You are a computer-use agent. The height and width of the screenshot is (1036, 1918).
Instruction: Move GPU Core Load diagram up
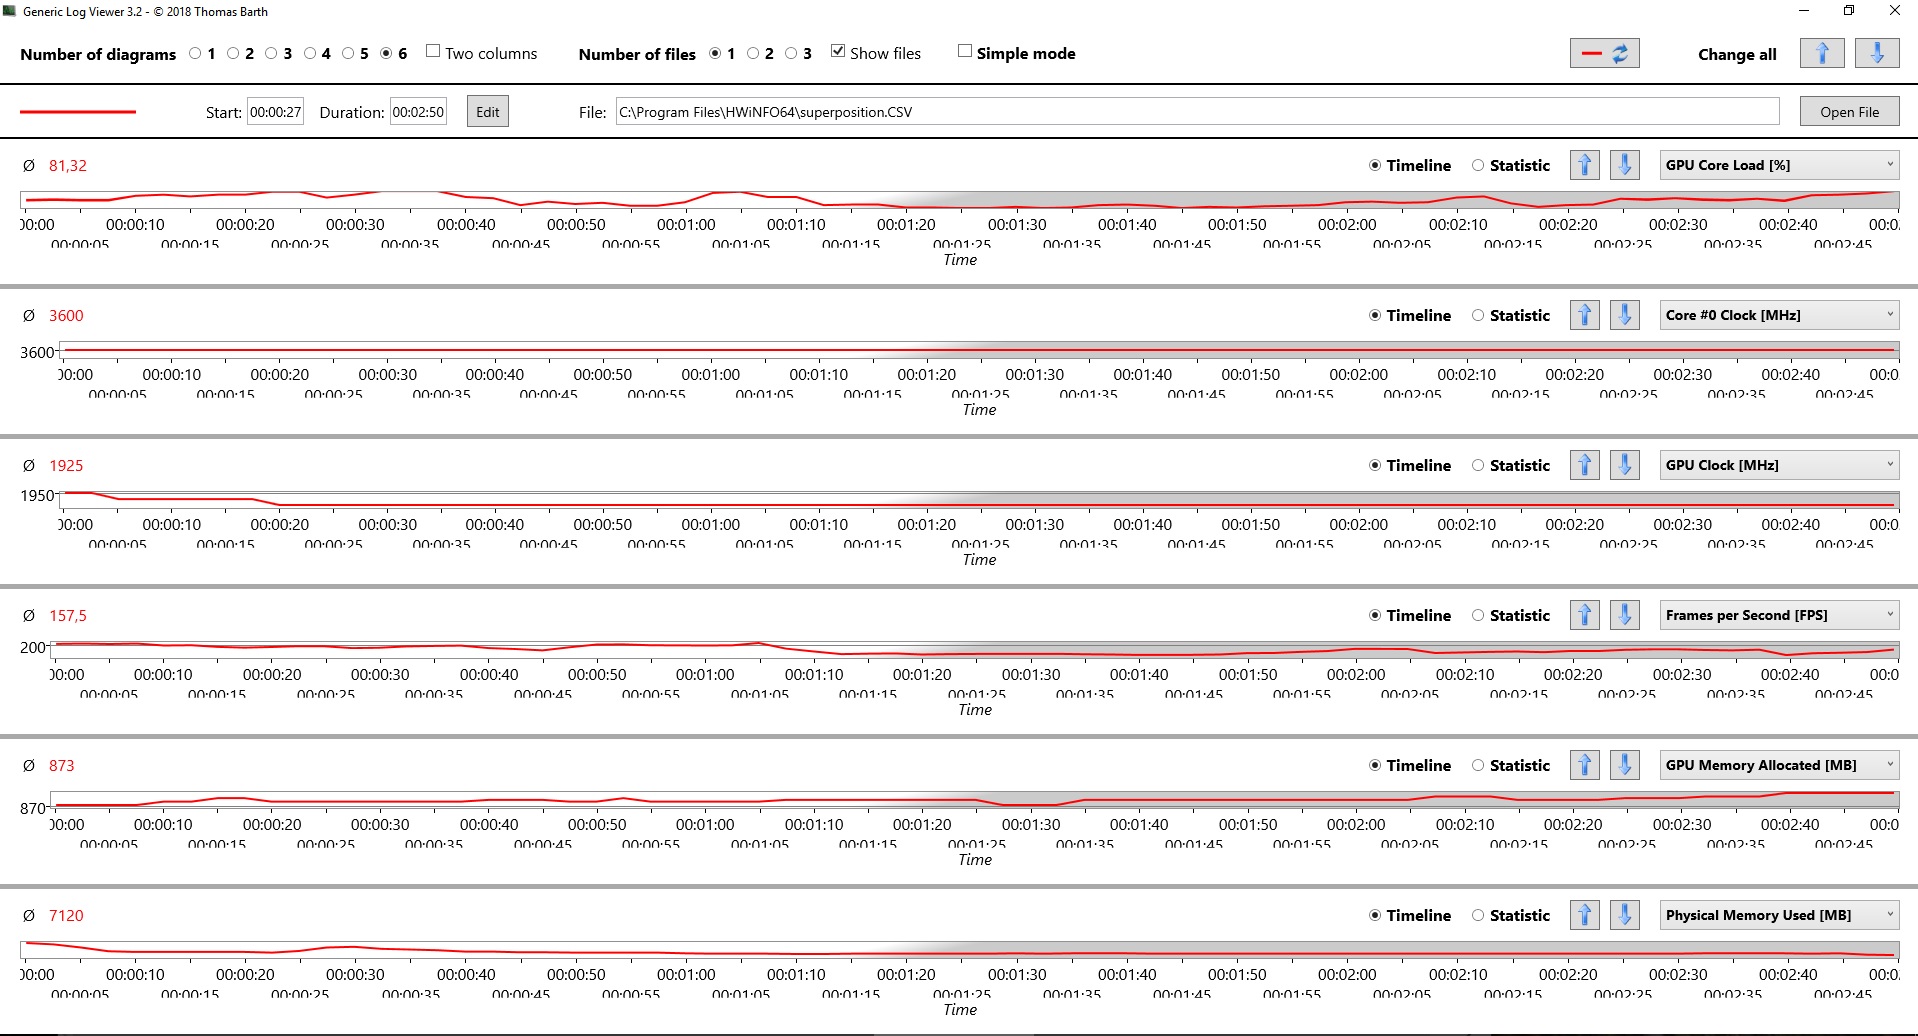(1585, 165)
